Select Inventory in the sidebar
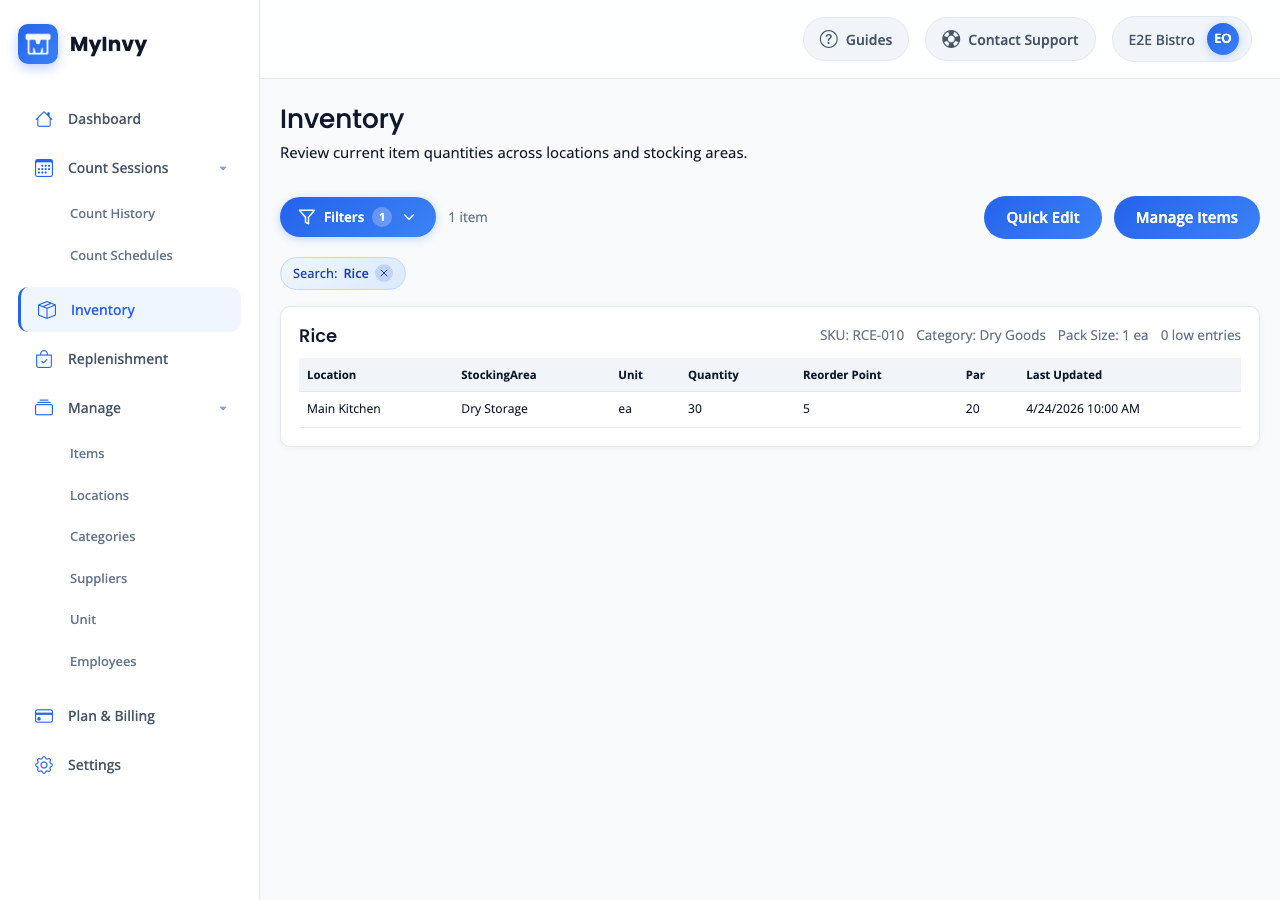 click(129, 310)
